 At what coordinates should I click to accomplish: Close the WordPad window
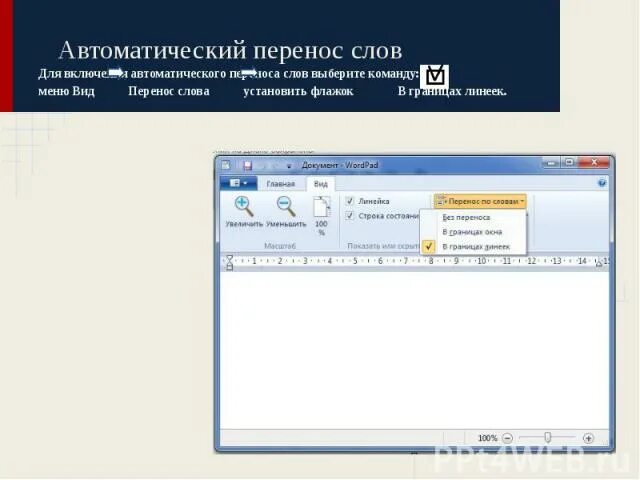click(x=594, y=163)
